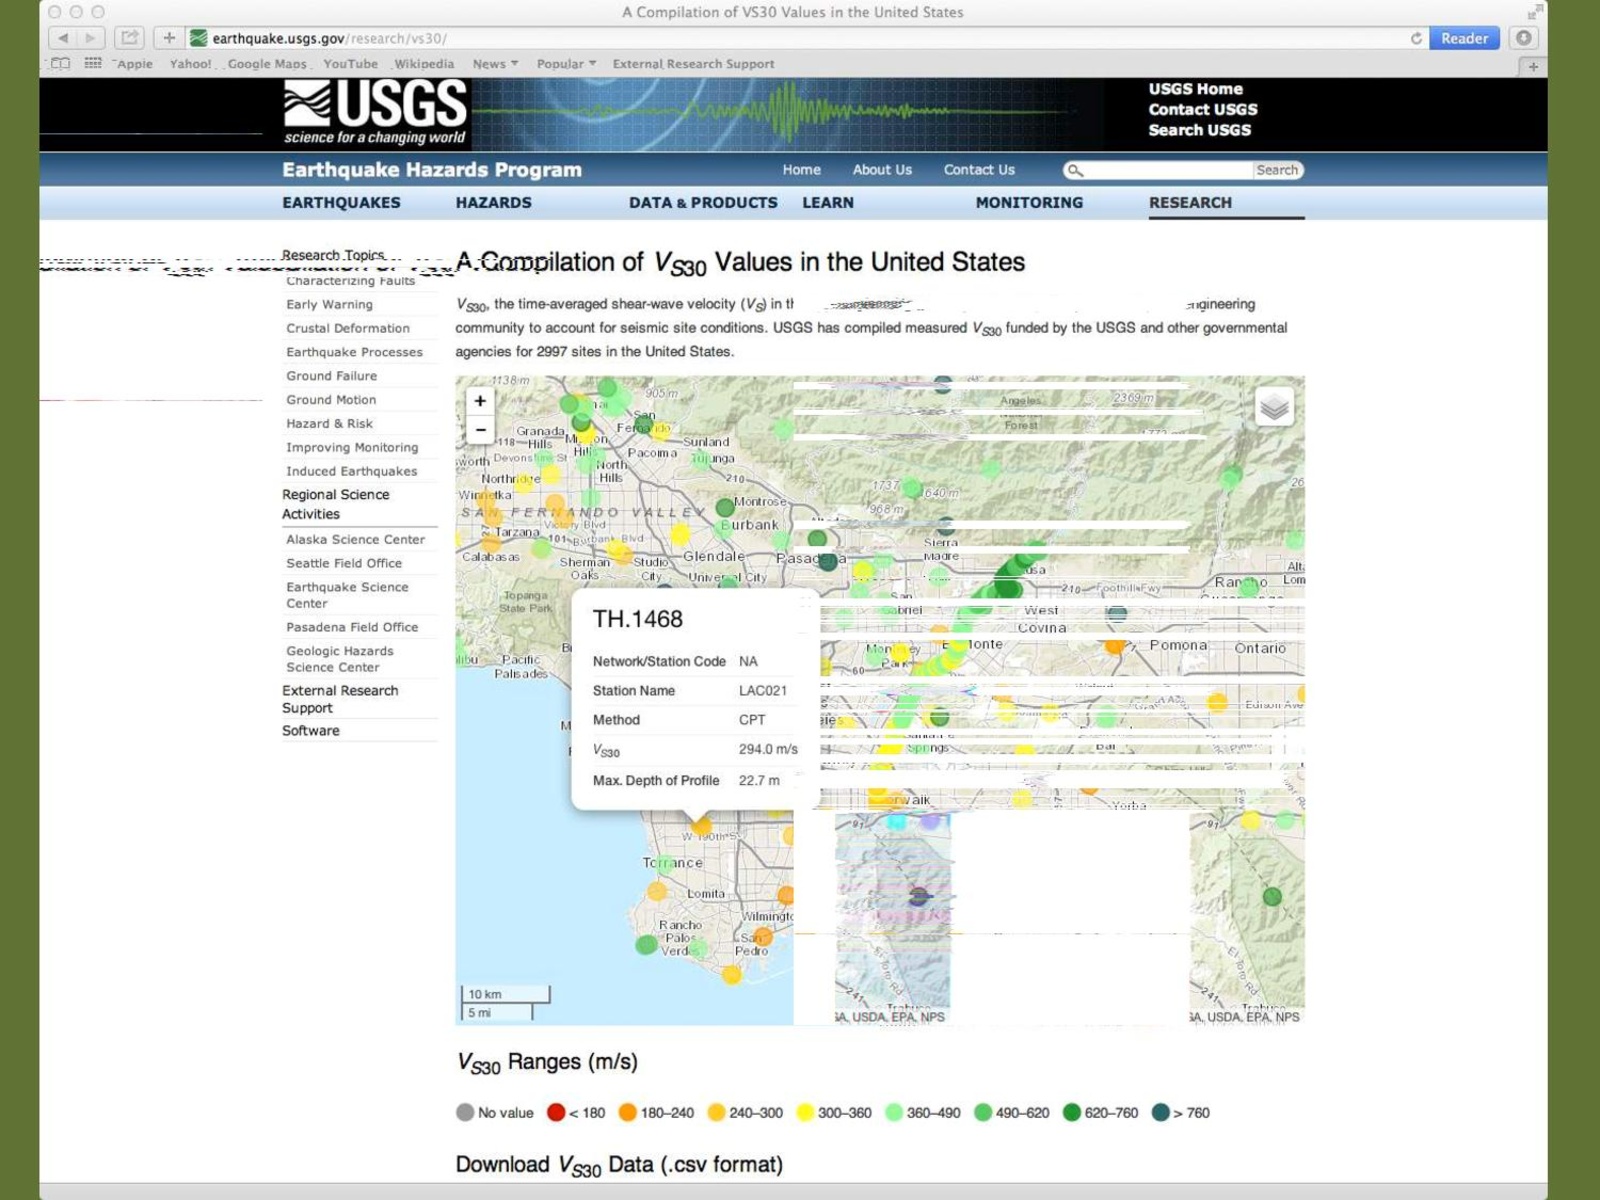
Task: Open the RESEARCH navigation tab
Action: (1190, 202)
